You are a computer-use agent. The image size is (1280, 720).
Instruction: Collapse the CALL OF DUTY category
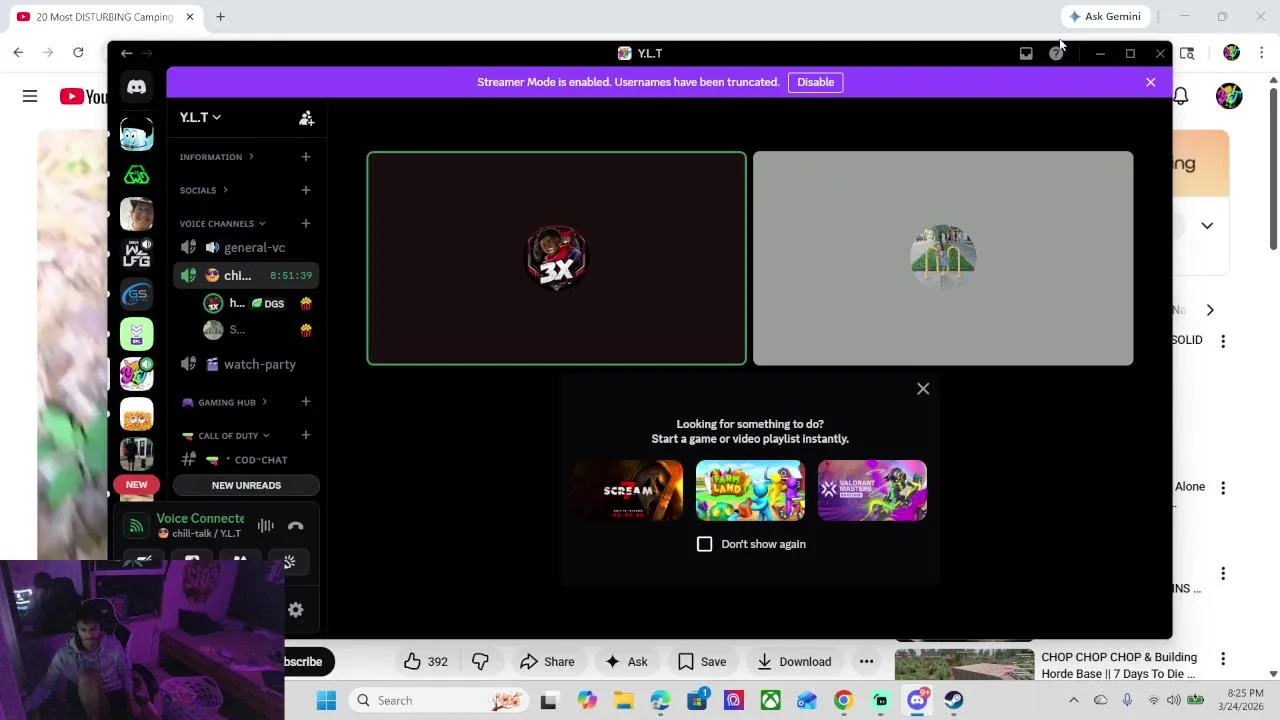tap(228, 436)
